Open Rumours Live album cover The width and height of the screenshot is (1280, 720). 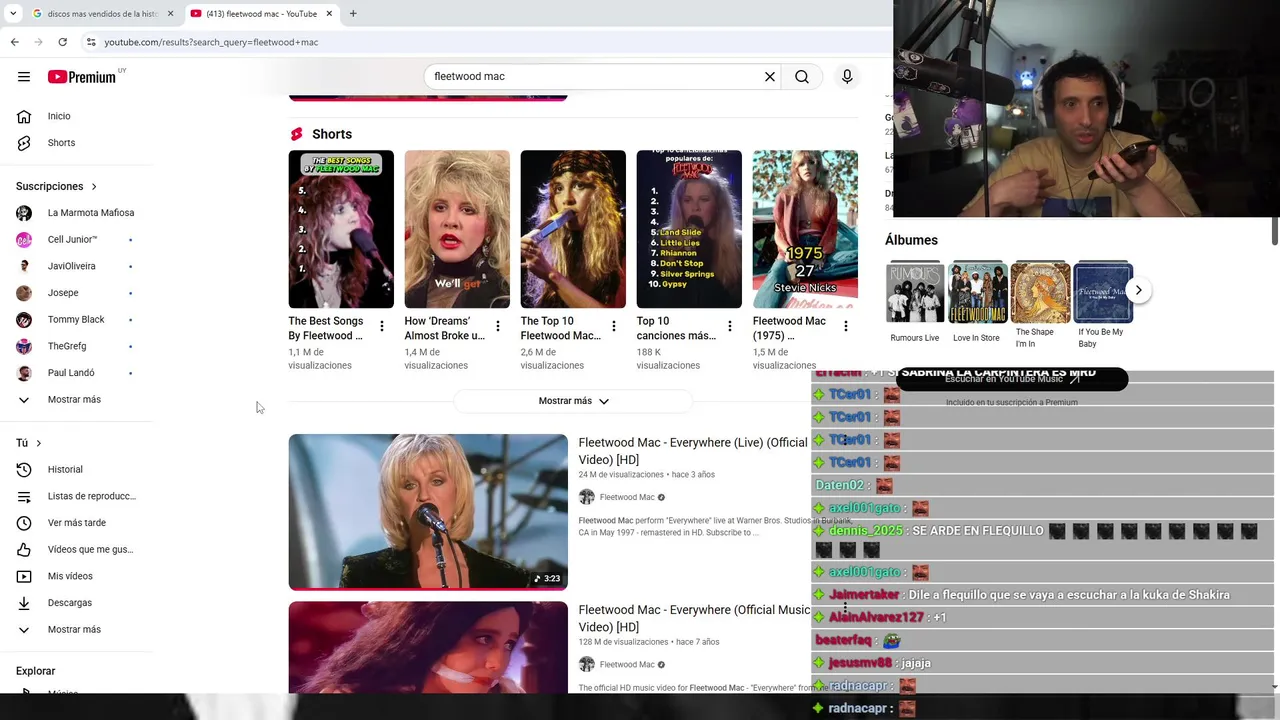point(915,292)
